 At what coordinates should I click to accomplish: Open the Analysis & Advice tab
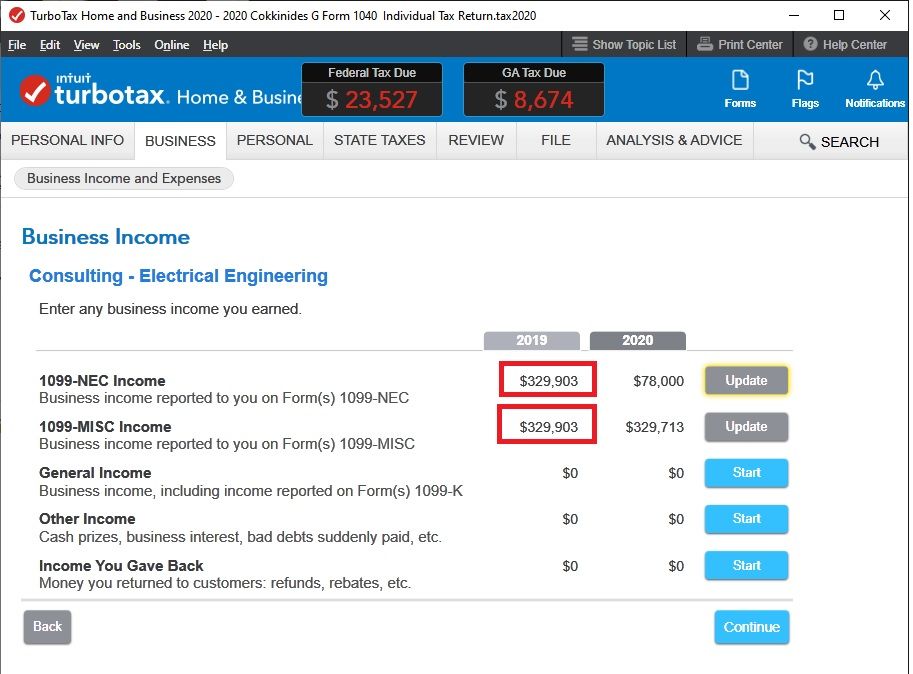[x=674, y=140]
